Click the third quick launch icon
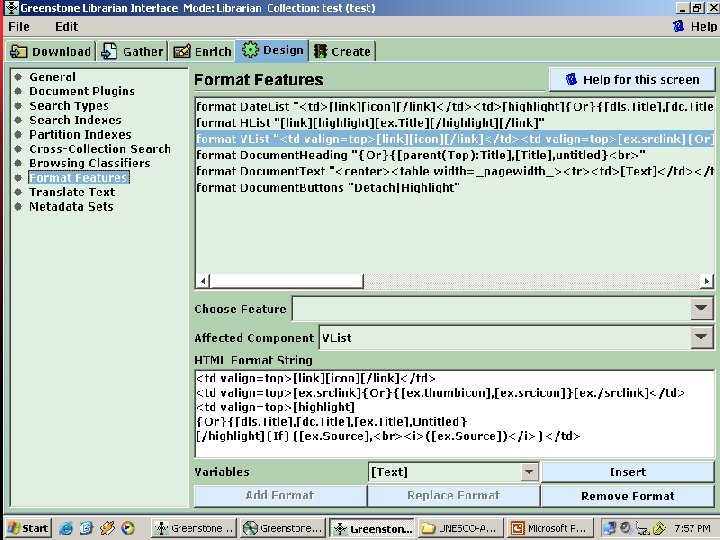The image size is (720, 540). (107, 529)
